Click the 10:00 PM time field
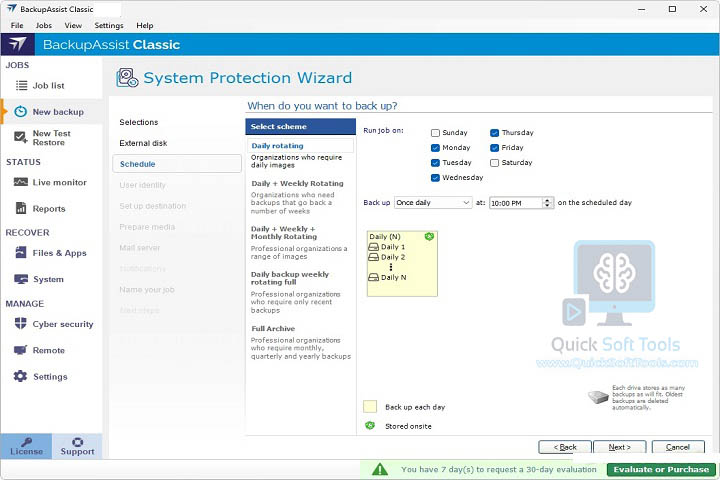The width and height of the screenshot is (720, 480). coord(516,203)
